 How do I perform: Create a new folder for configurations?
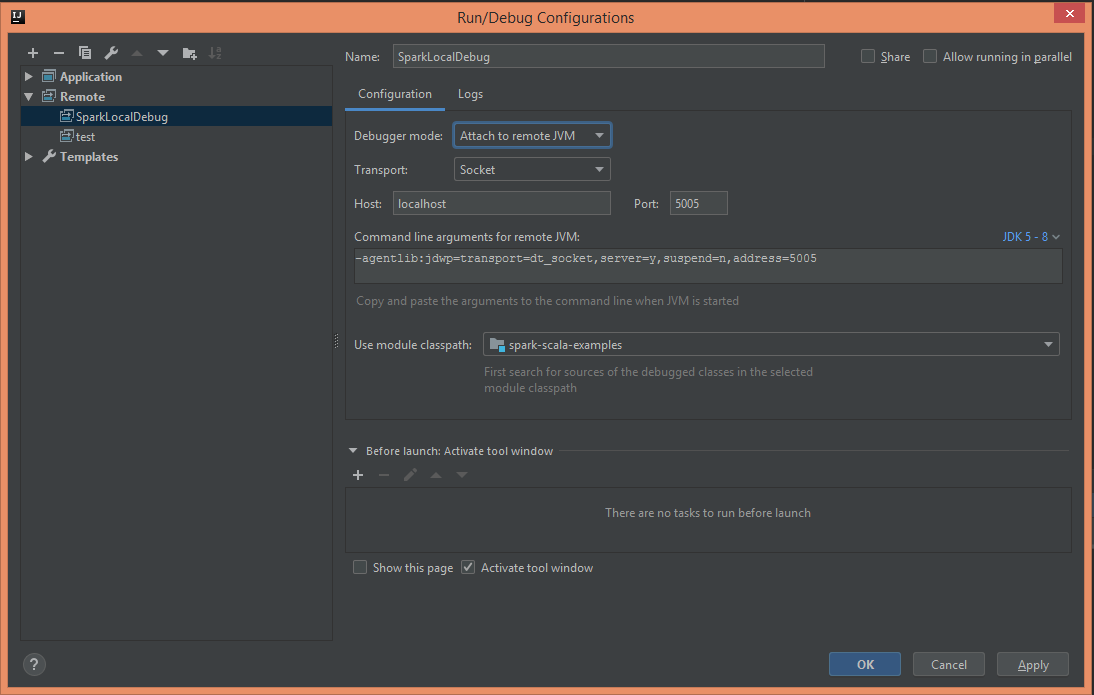[x=189, y=53]
